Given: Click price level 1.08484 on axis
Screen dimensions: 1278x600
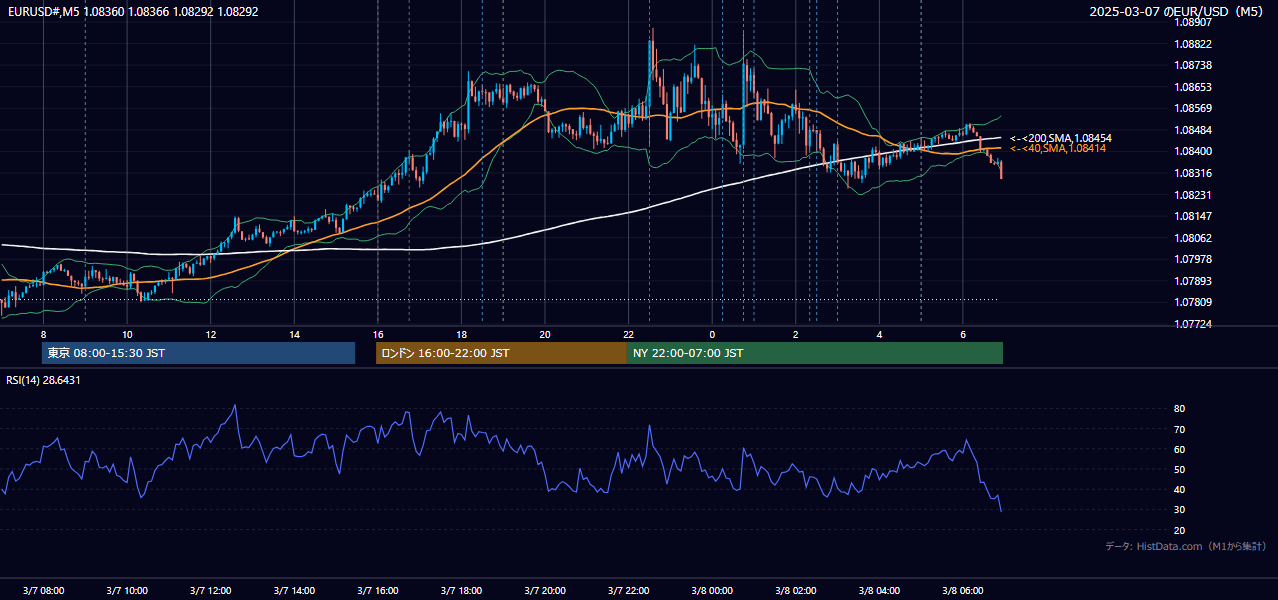Looking at the screenshot, I should [1194, 130].
